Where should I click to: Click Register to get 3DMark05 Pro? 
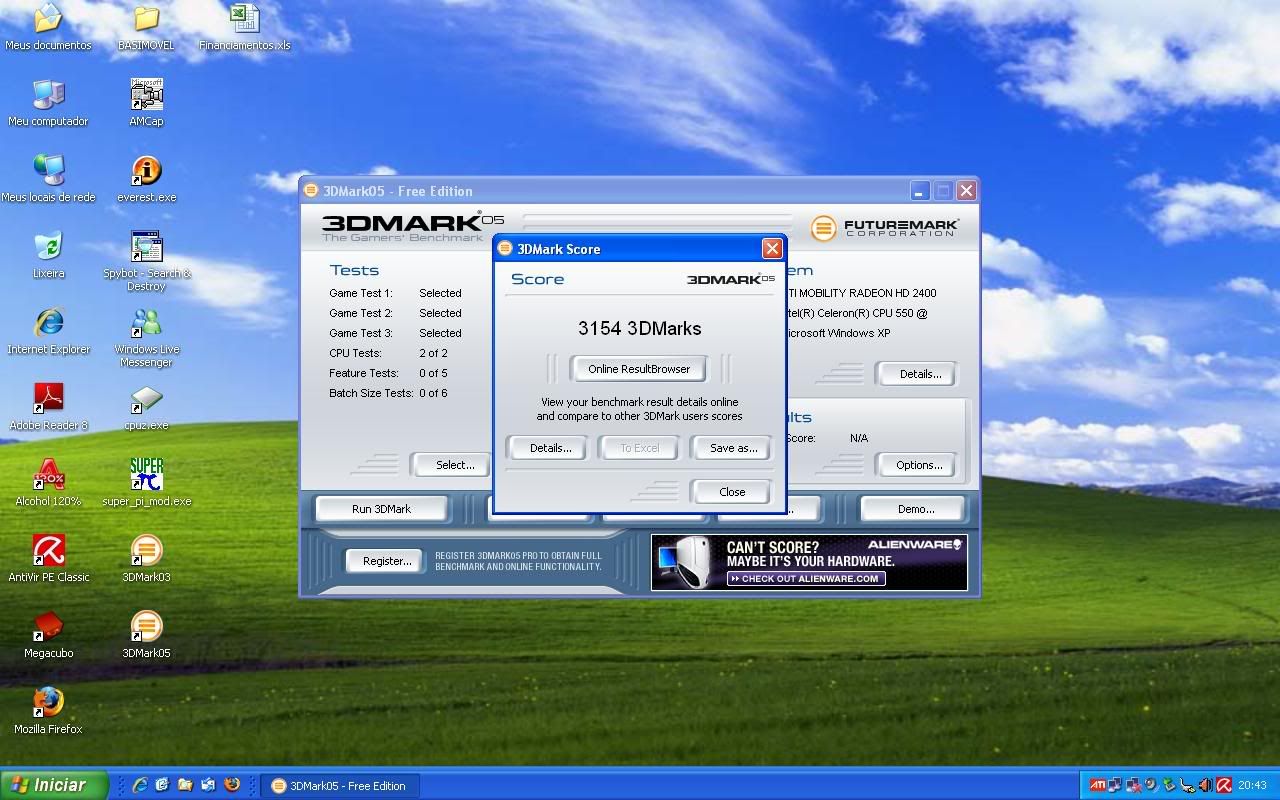[384, 560]
